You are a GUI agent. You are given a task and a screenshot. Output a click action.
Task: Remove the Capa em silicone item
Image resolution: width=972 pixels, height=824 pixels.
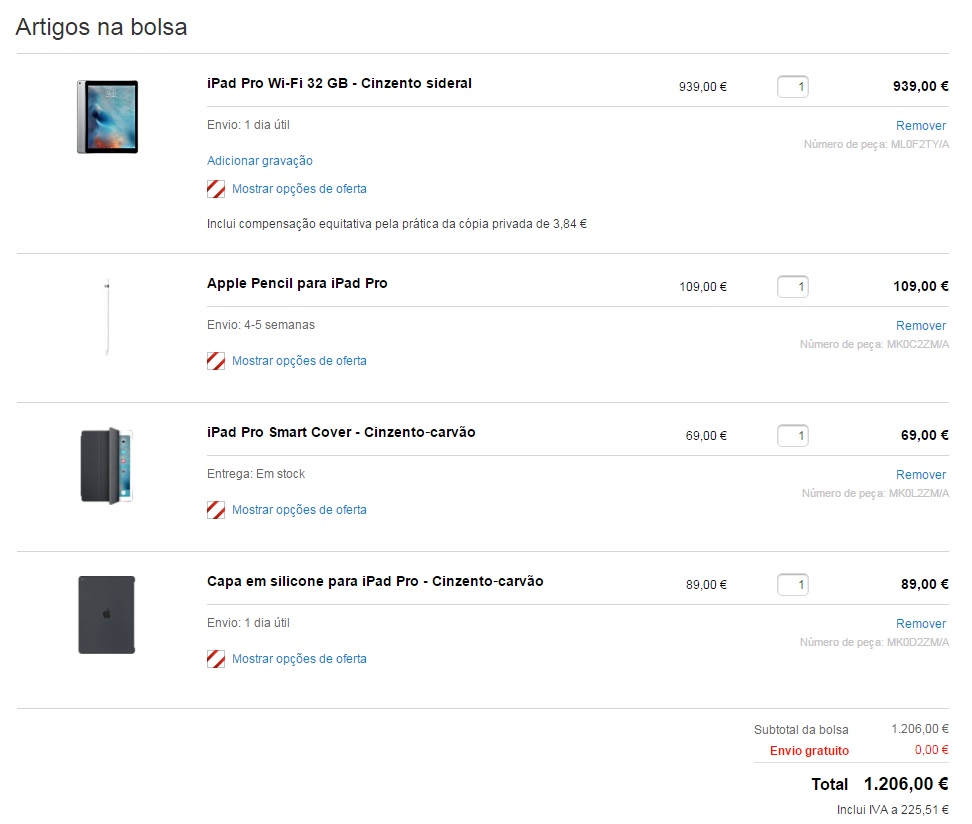click(921, 624)
